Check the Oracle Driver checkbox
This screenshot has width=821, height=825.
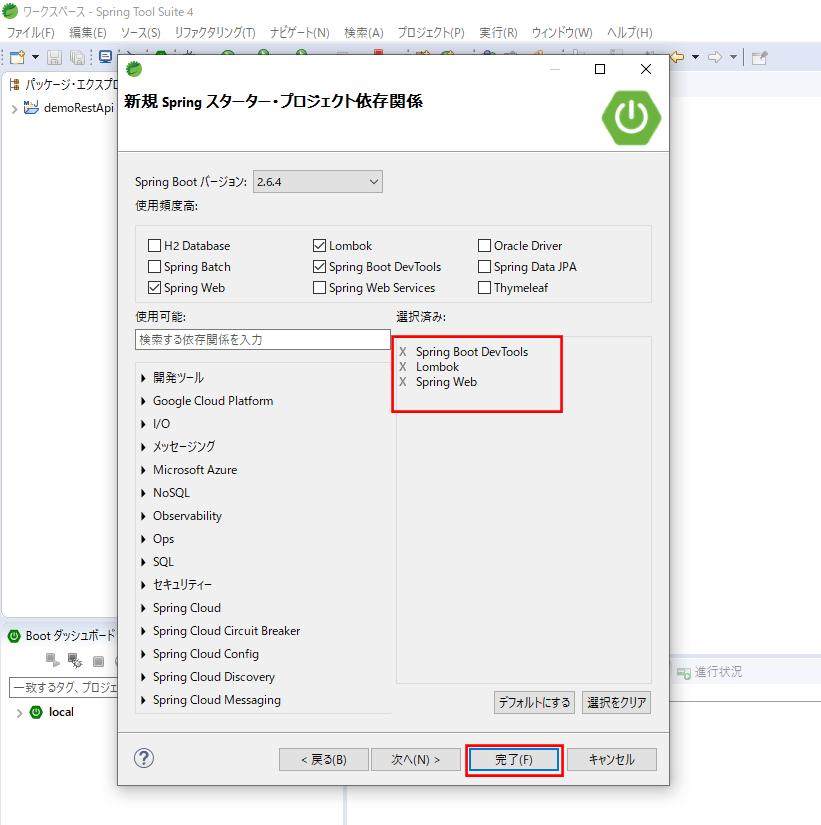[484, 246]
